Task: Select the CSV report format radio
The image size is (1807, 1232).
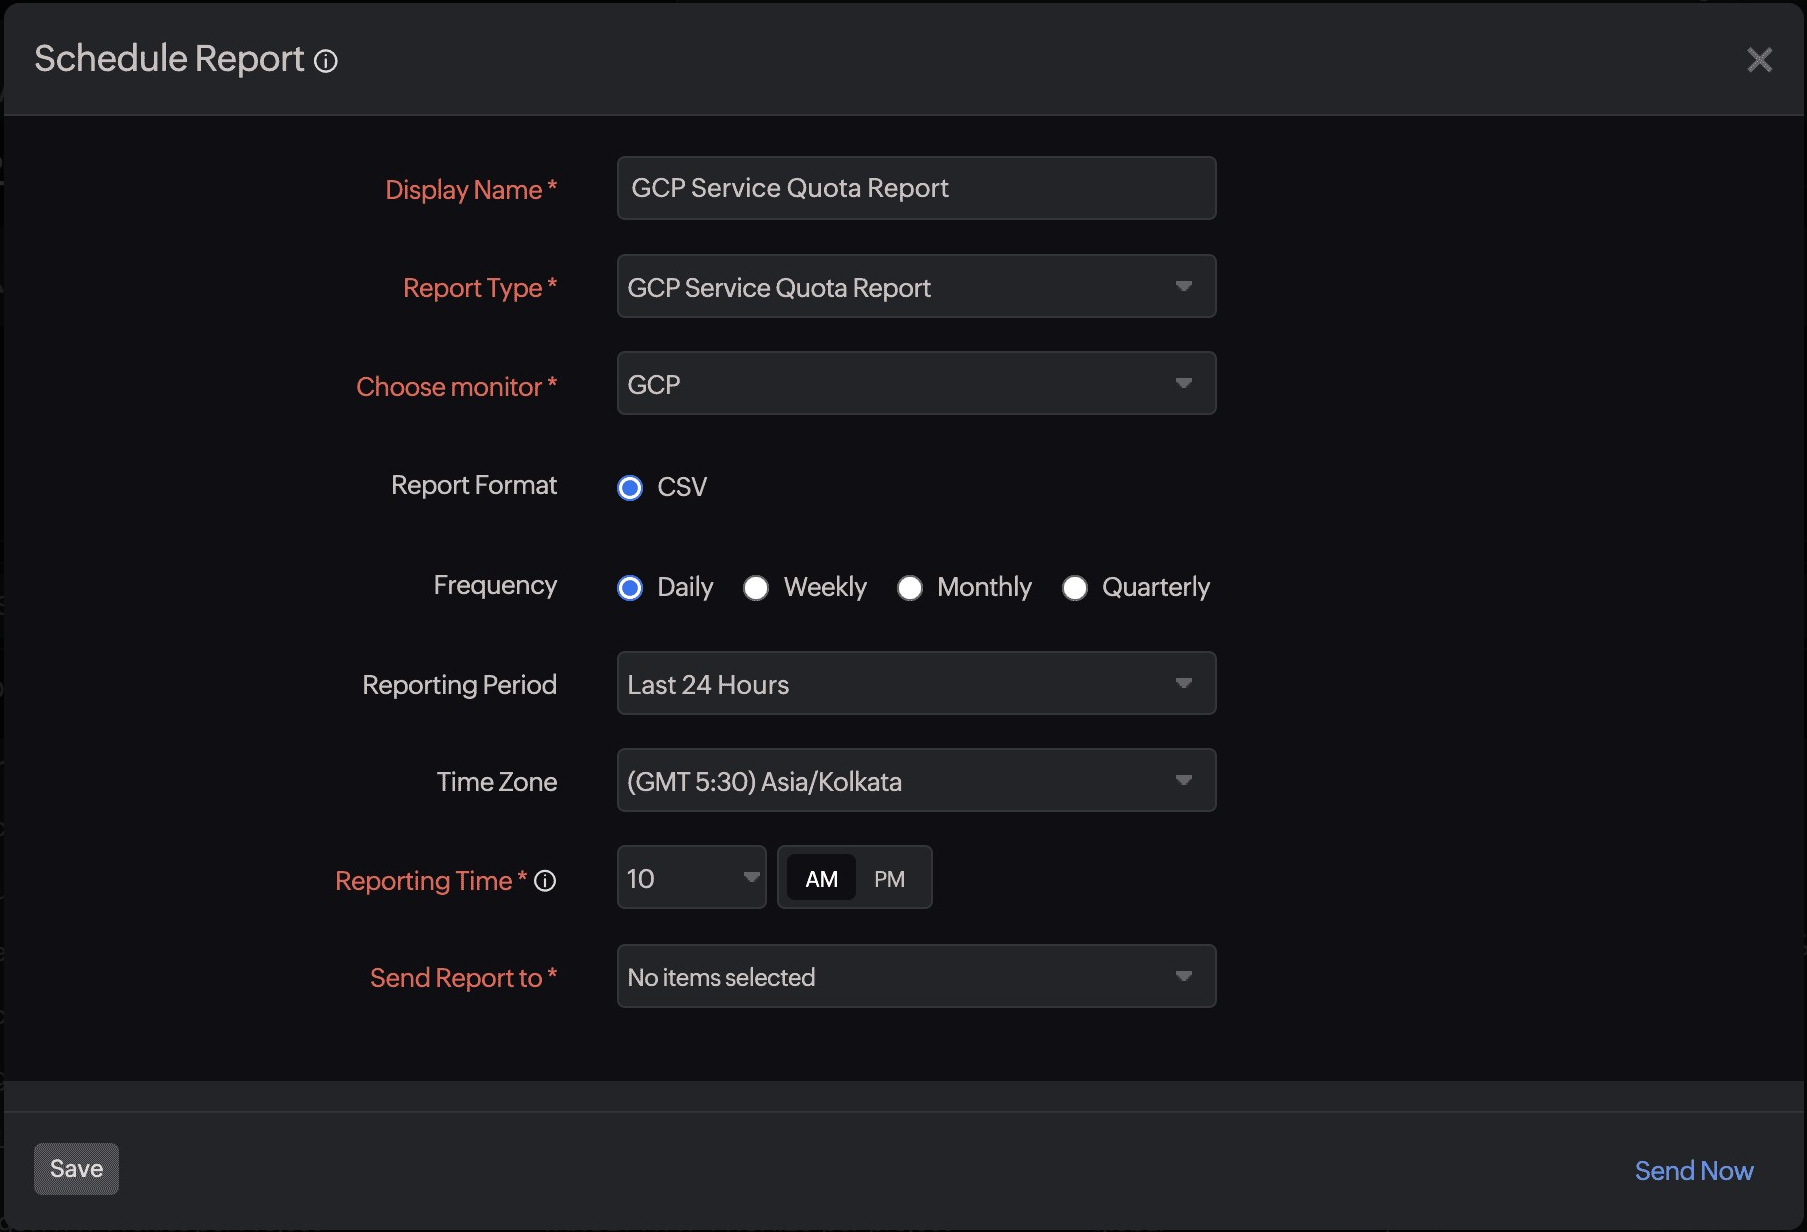Action: coord(630,488)
